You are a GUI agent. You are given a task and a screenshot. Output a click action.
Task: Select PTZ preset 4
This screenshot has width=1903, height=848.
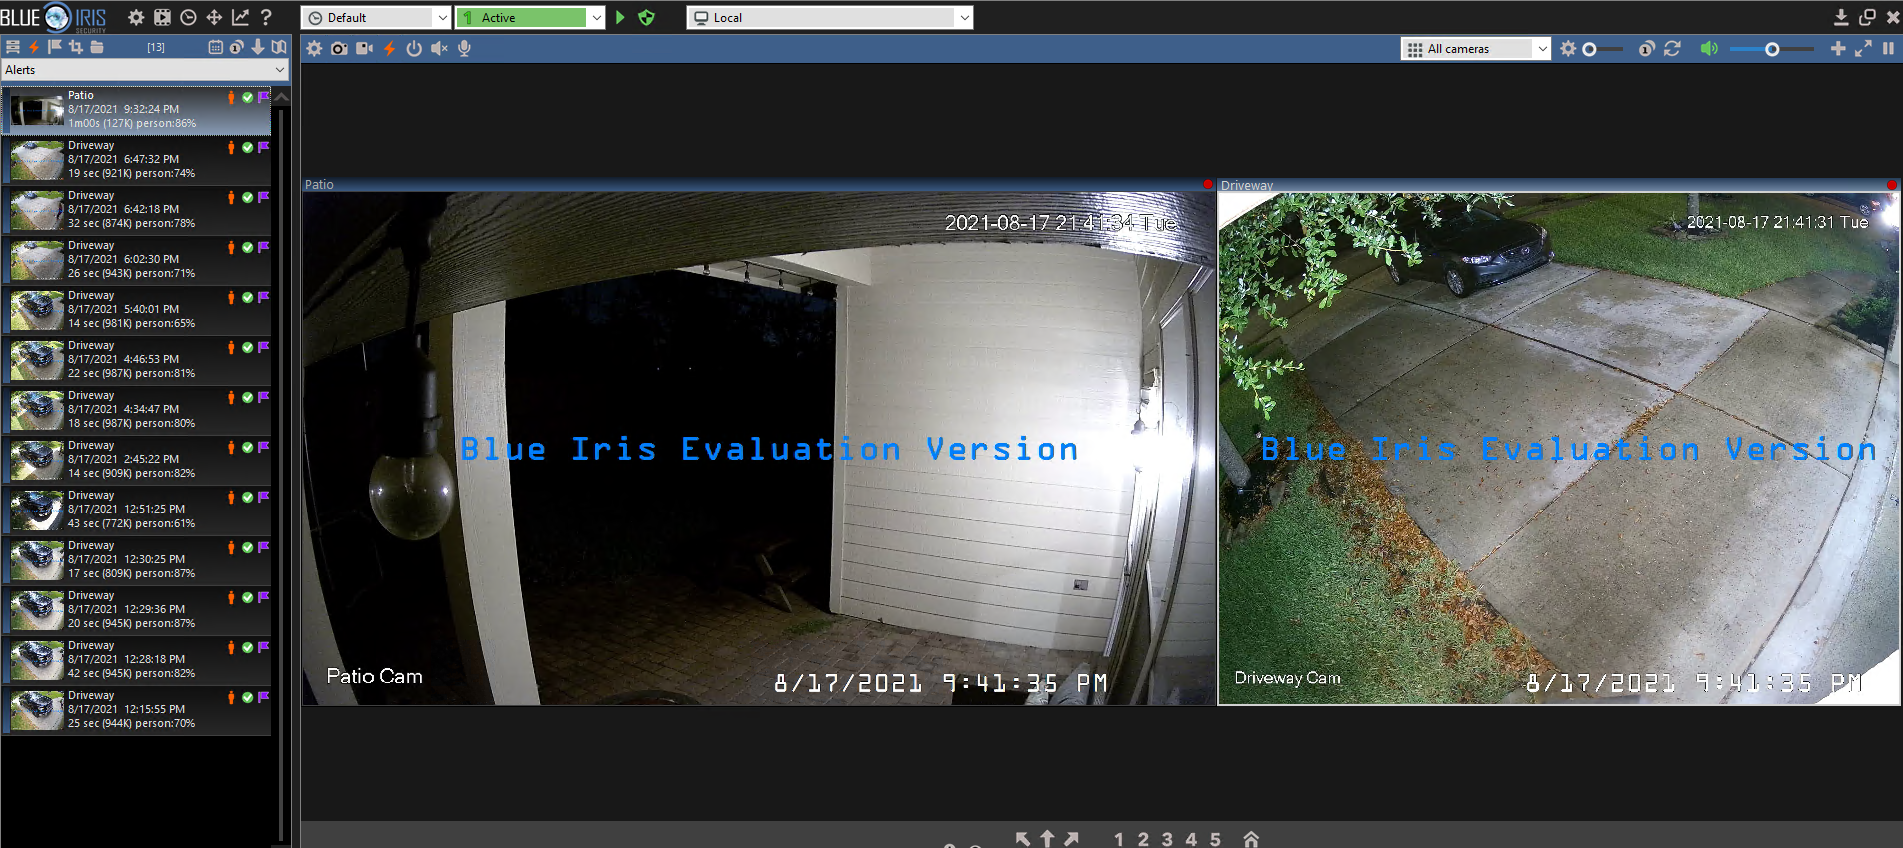coord(1191,839)
